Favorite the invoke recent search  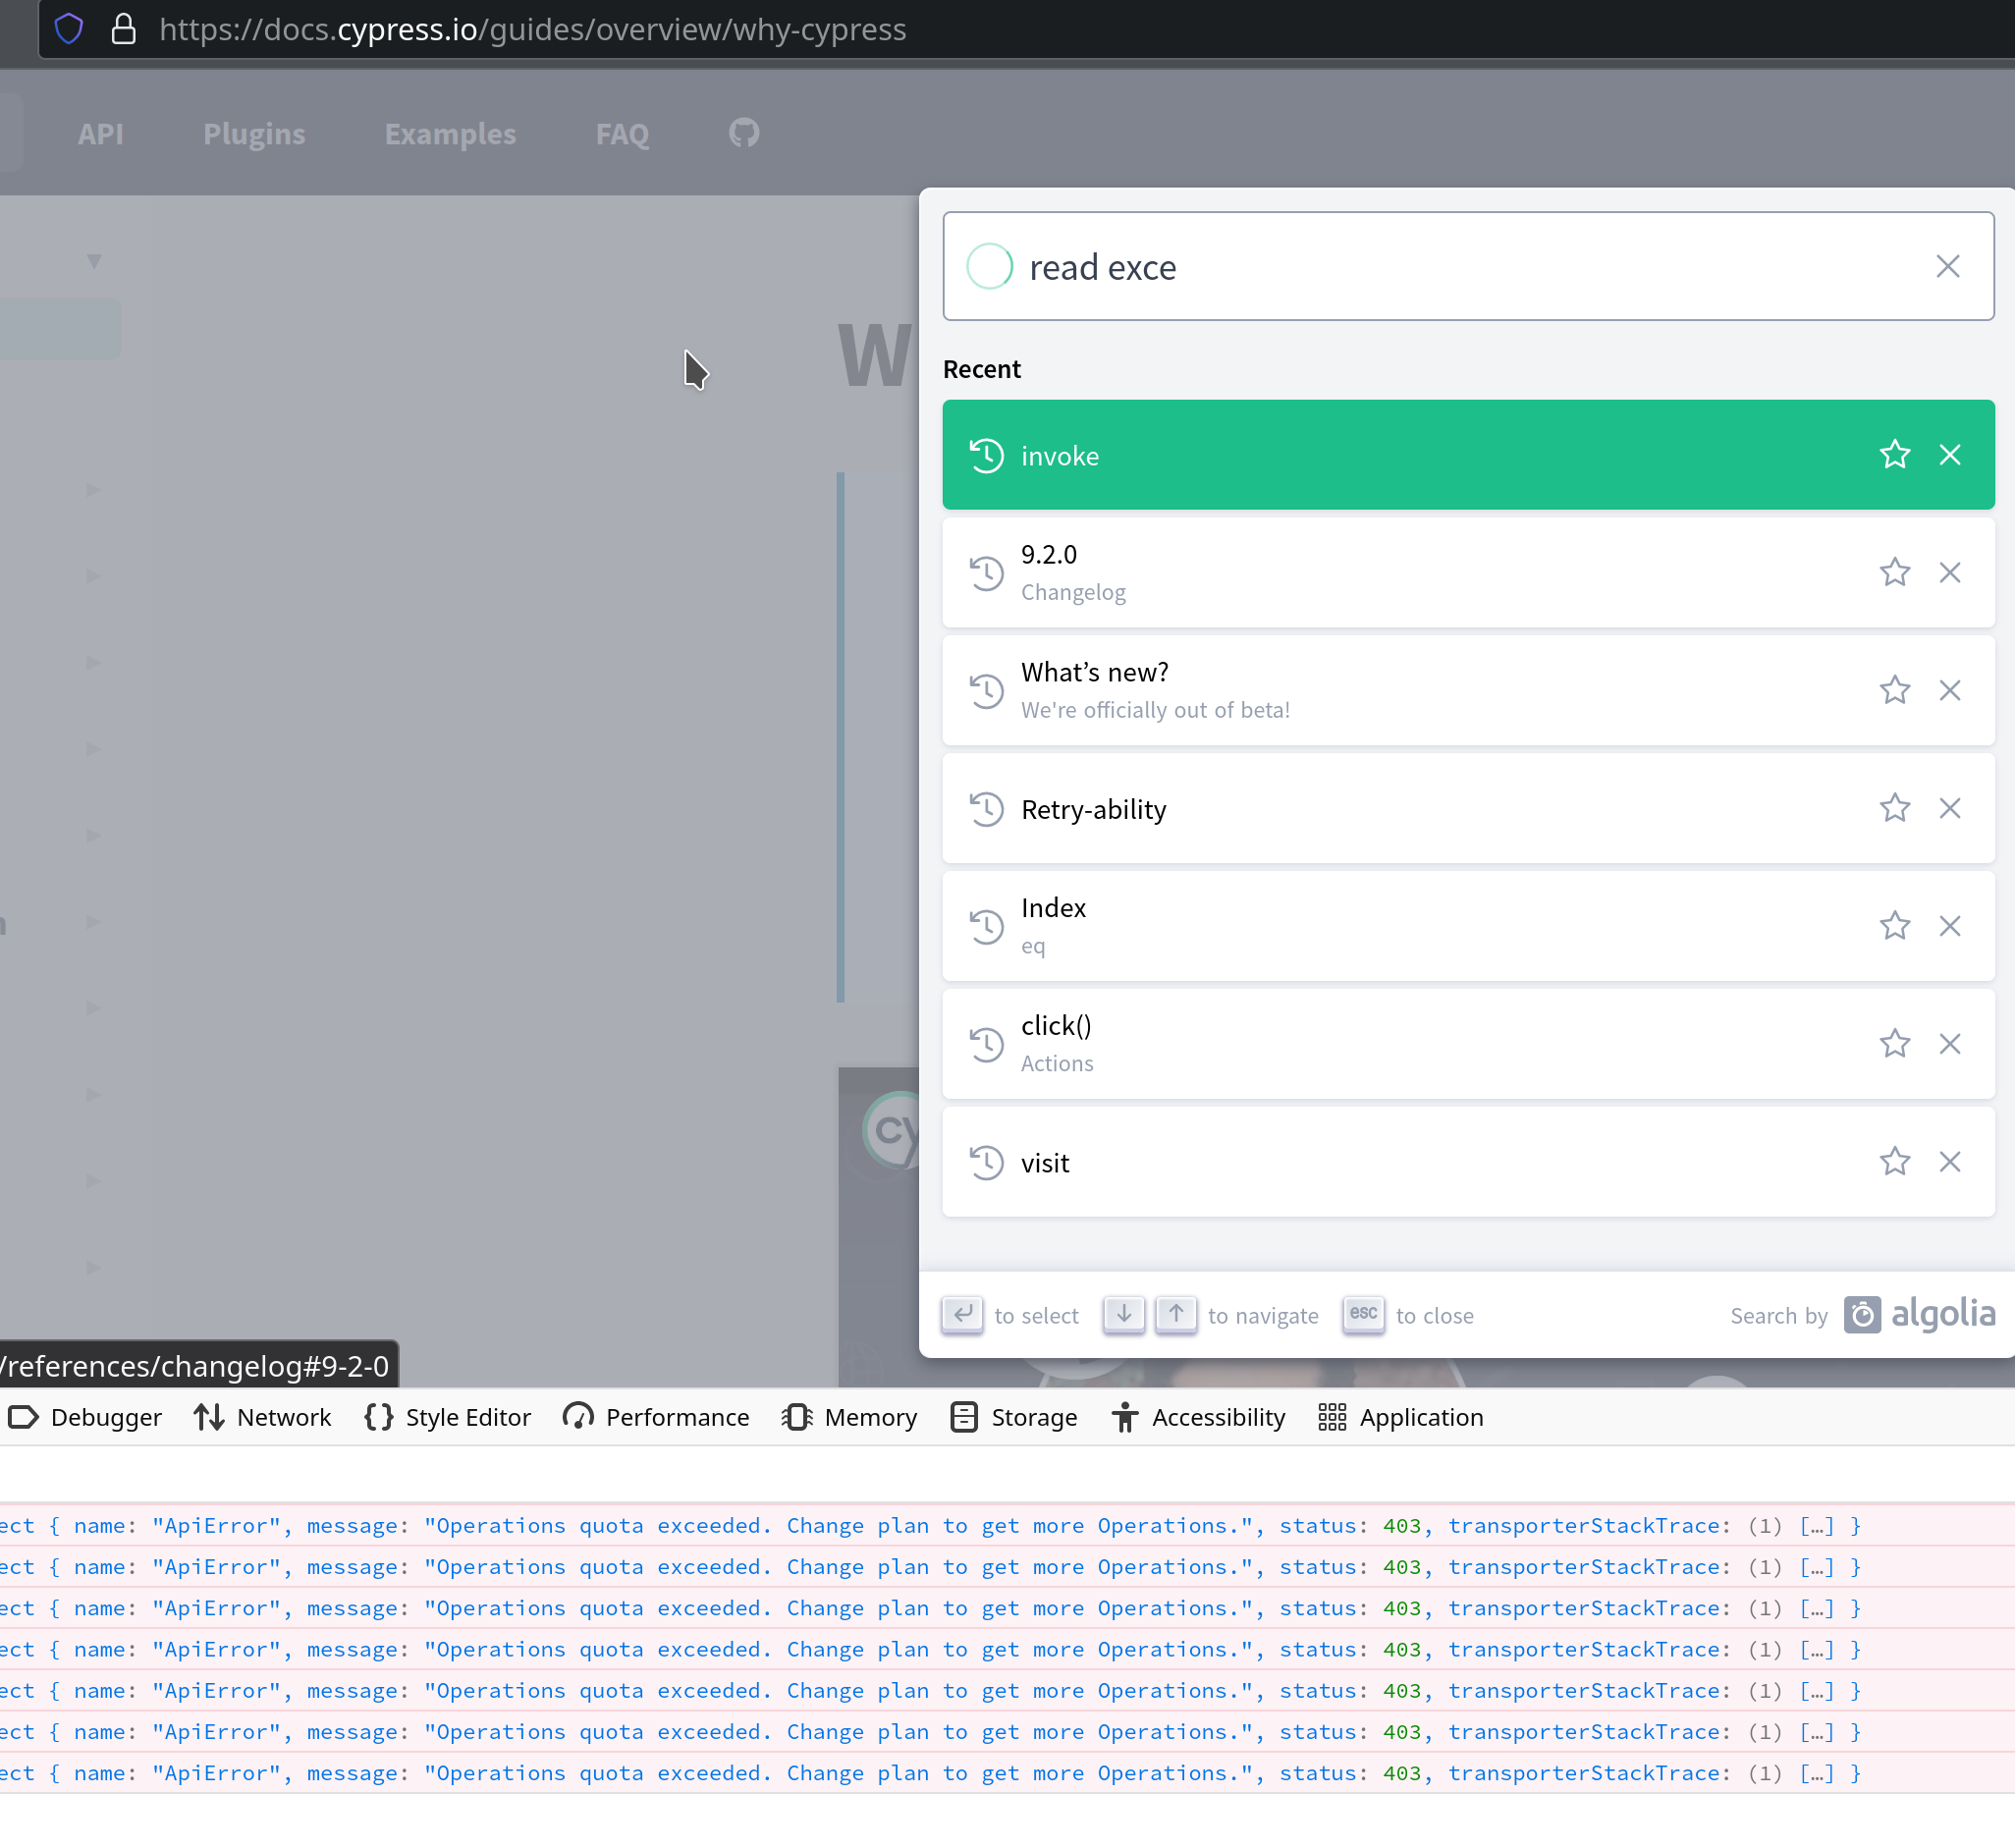pyautogui.click(x=1895, y=454)
